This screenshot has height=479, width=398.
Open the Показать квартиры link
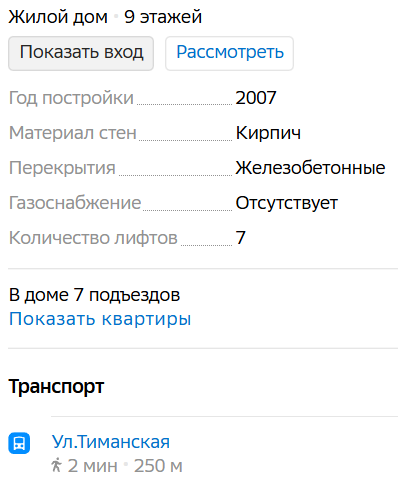[x=100, y=319]
